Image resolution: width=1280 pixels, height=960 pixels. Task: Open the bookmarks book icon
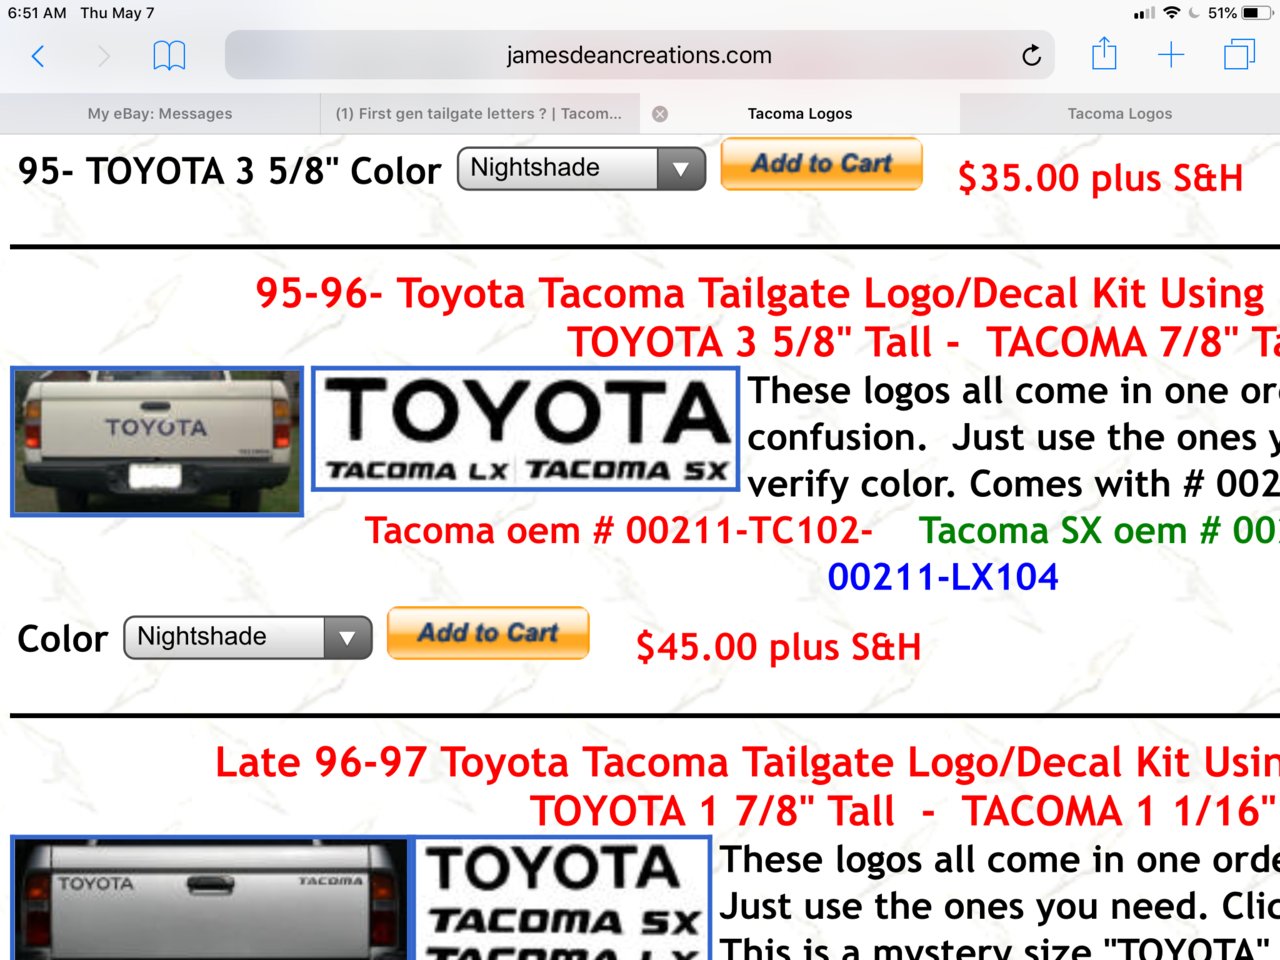pyautogui.click(x=169, y=56)
